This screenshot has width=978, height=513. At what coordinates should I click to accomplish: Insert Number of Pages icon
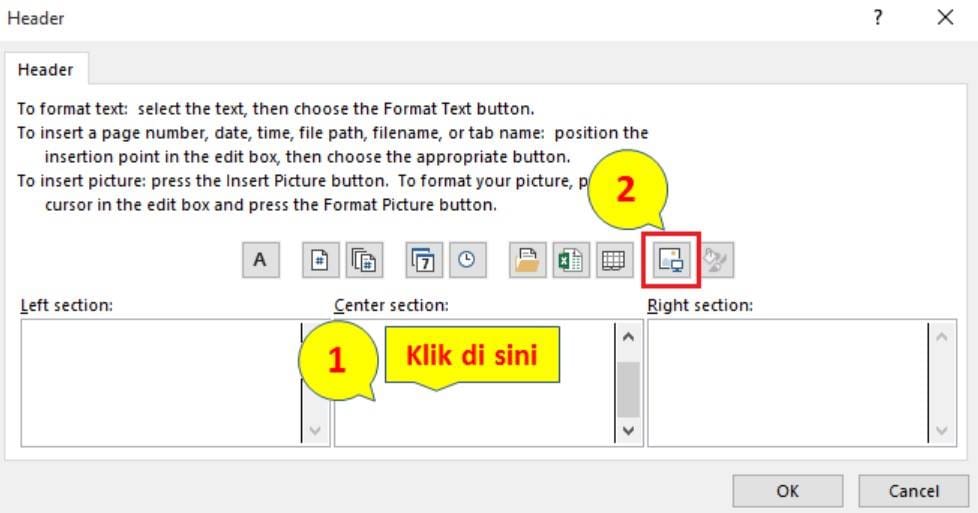[364, 260]
